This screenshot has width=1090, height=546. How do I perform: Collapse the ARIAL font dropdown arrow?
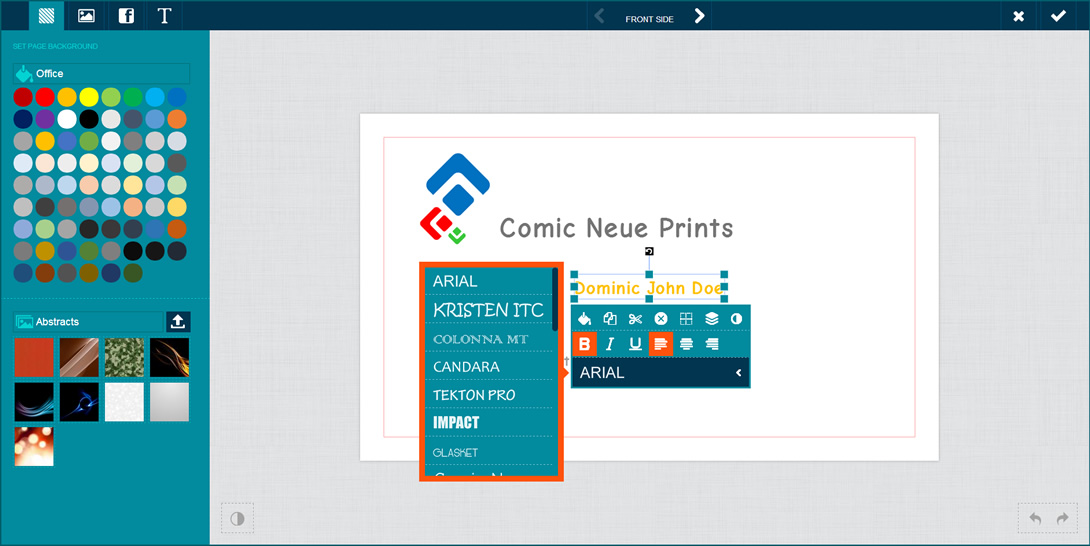pyautogui.click(x=738, y=373)
